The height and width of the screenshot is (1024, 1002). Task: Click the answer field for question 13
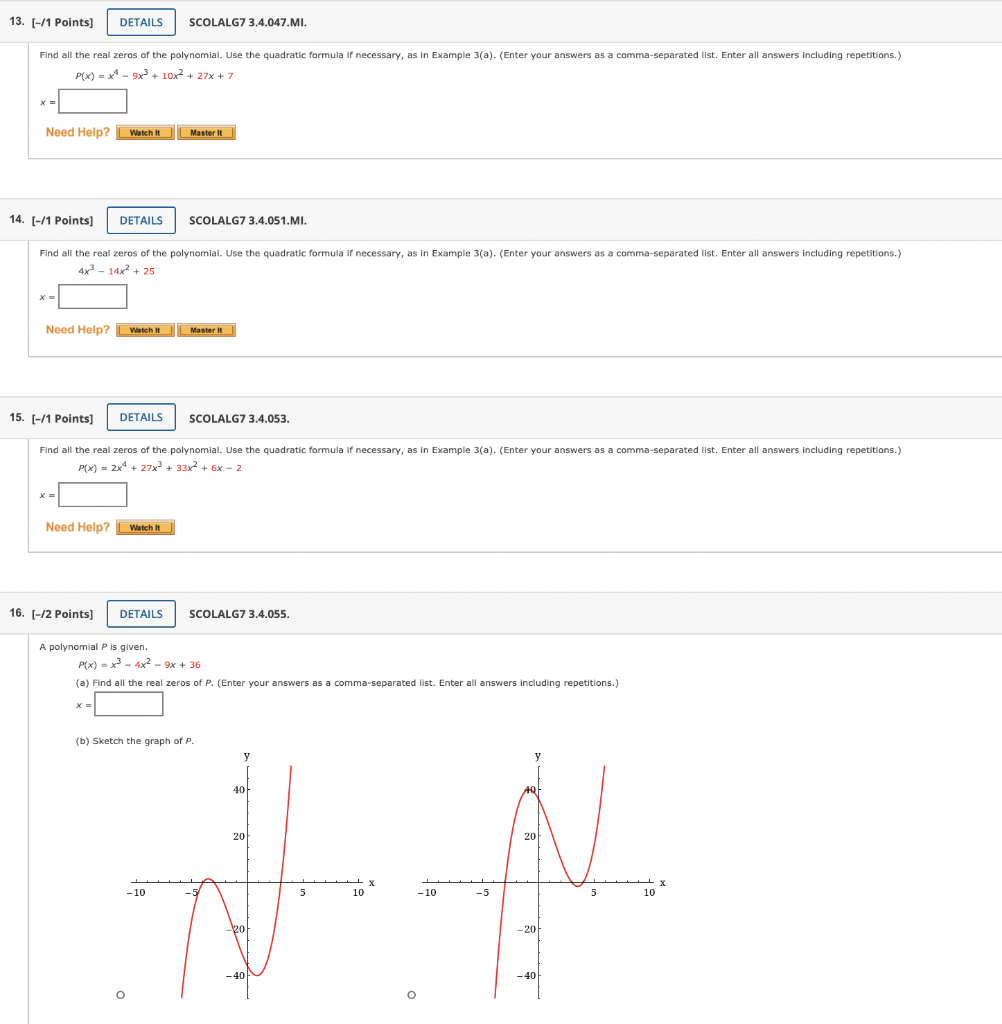pos(91,101)
